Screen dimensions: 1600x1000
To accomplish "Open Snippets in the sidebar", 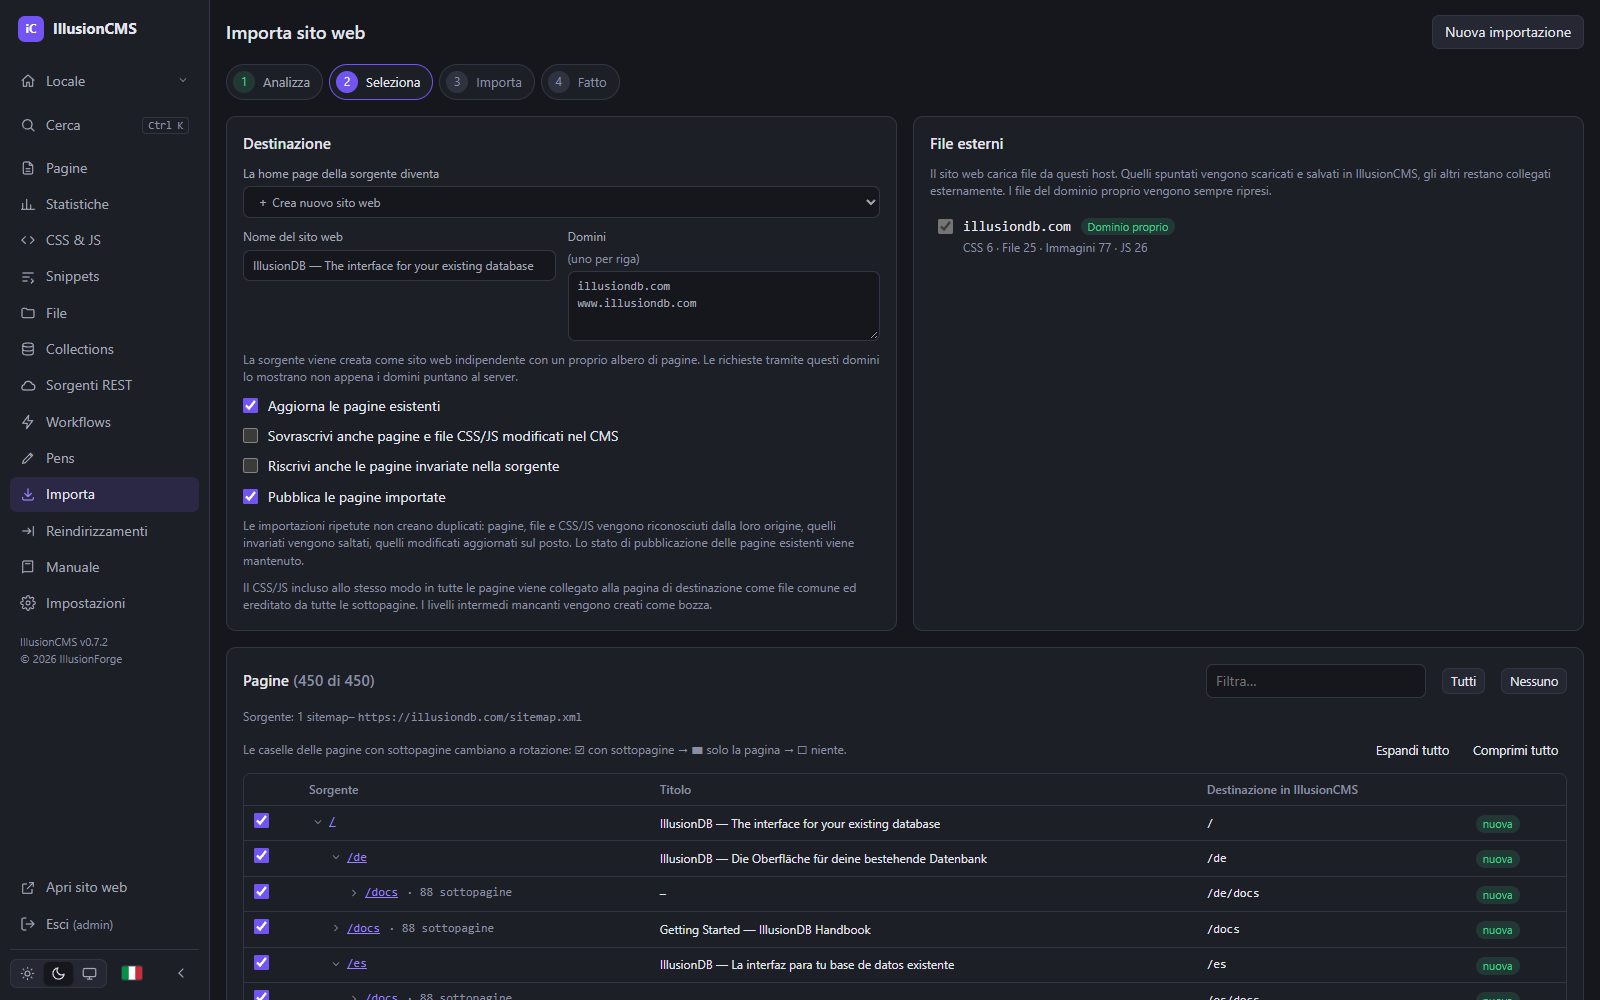I will point(104,276).
